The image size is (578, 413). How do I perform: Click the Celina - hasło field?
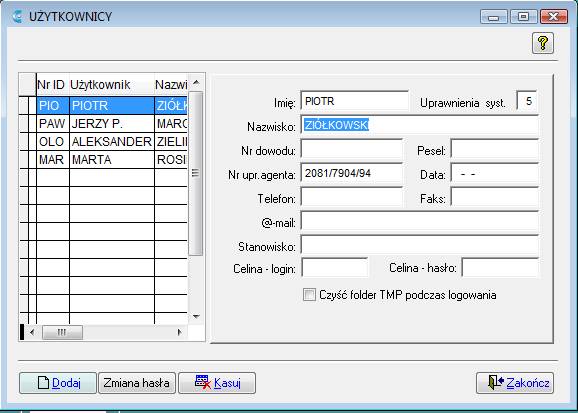(500, 267)
